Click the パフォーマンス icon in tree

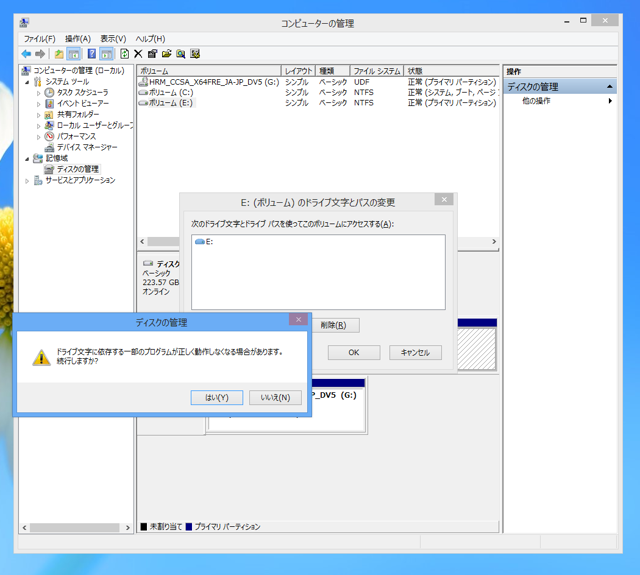tap(49, 136)
